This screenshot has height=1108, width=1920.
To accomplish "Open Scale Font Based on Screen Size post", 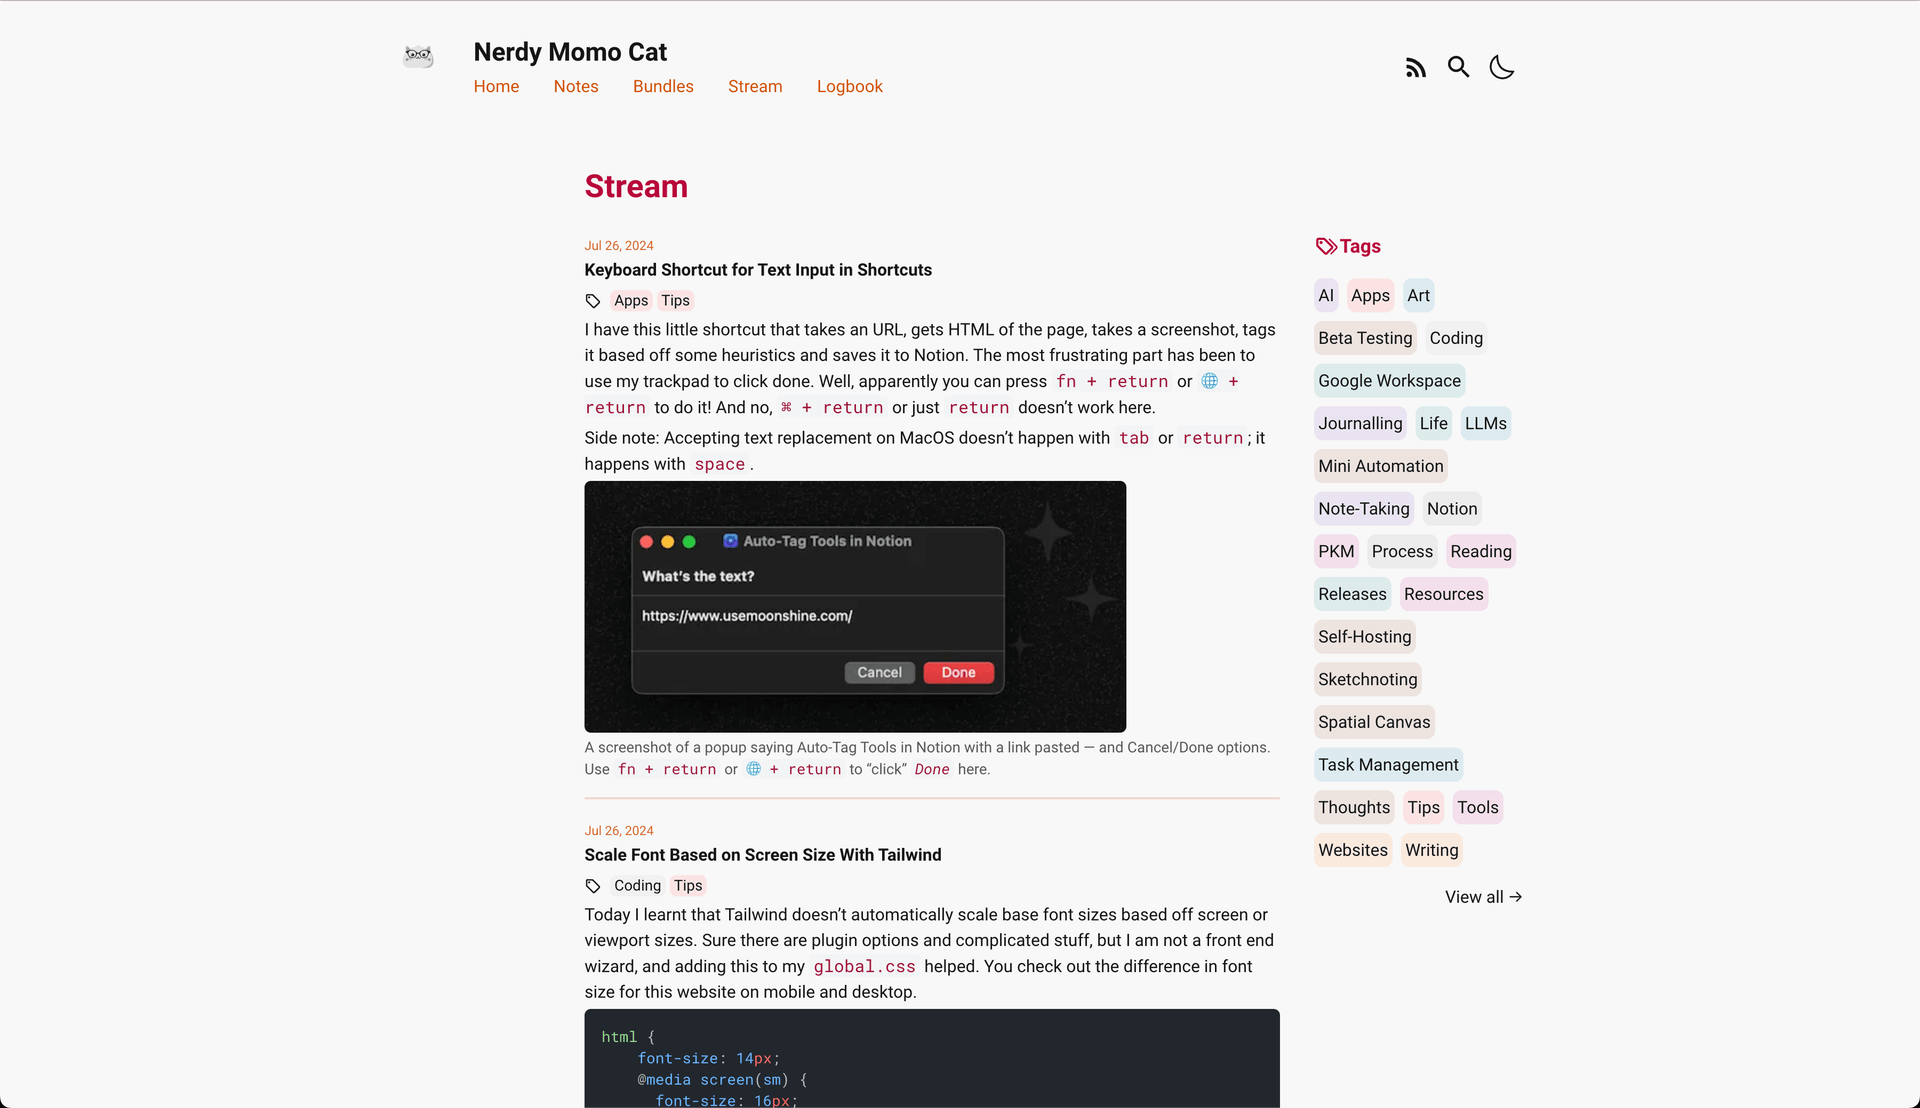I will [763, 855].
